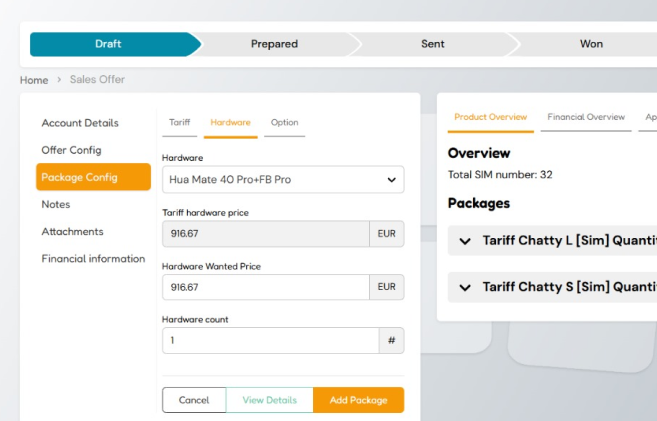Screen dimensions: 657x421
Task: Go to Financial information section
Action: pos(93,258)
